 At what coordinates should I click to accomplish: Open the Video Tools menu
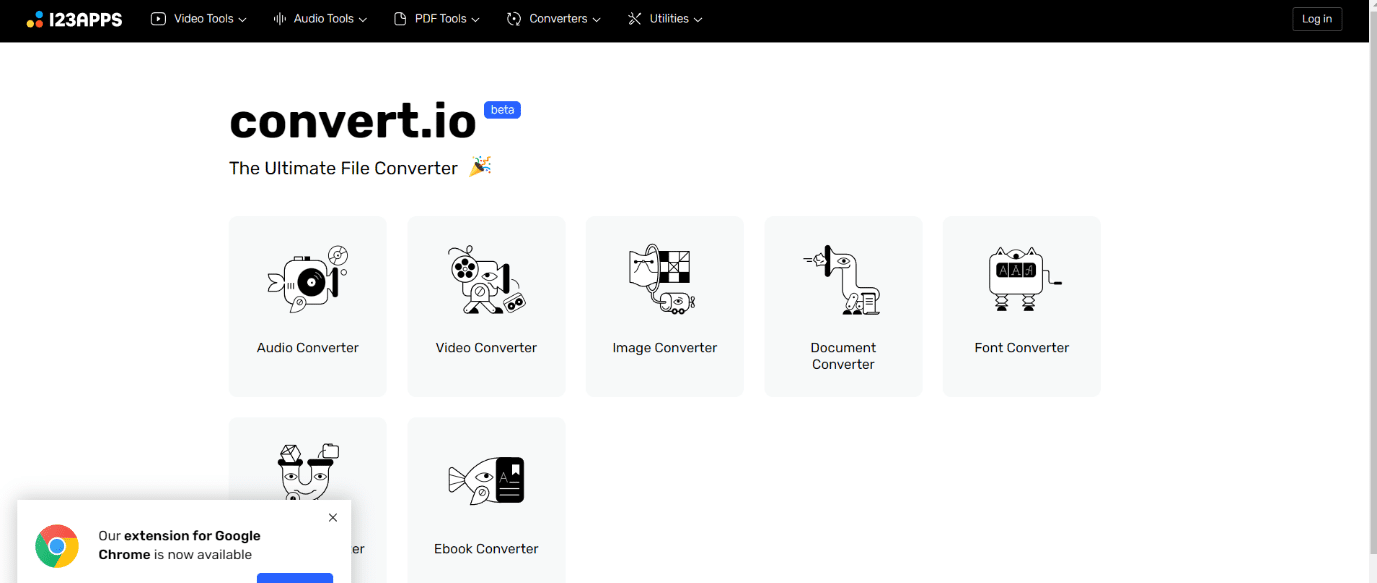(x=199, y=19)
